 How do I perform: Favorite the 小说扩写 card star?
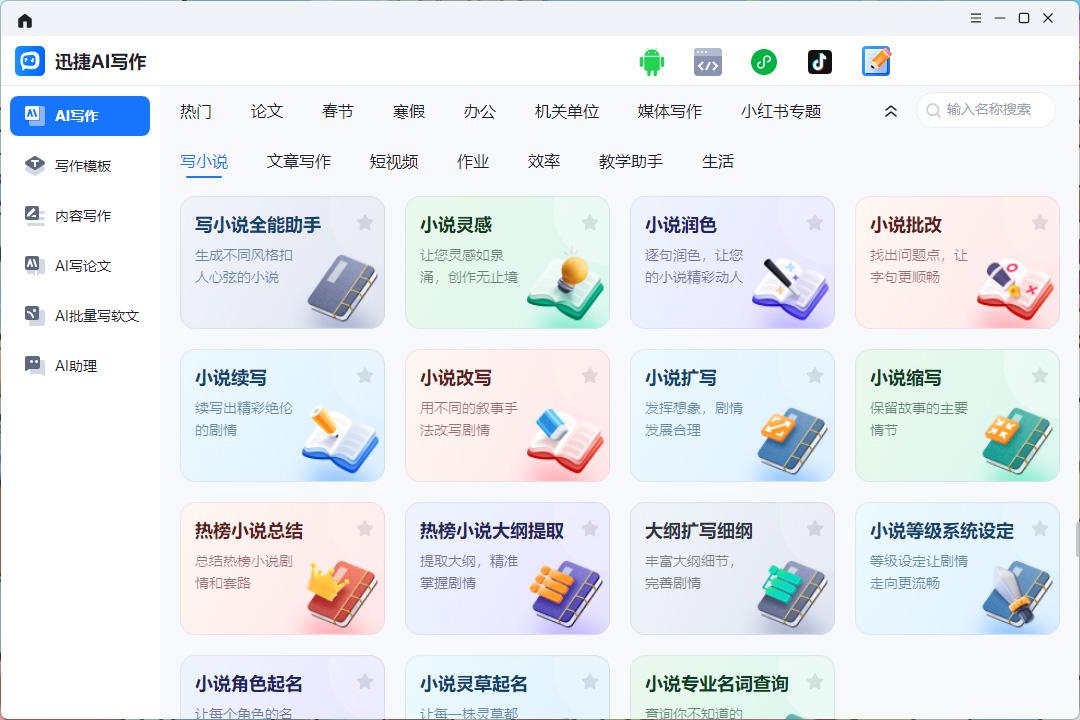815,376
